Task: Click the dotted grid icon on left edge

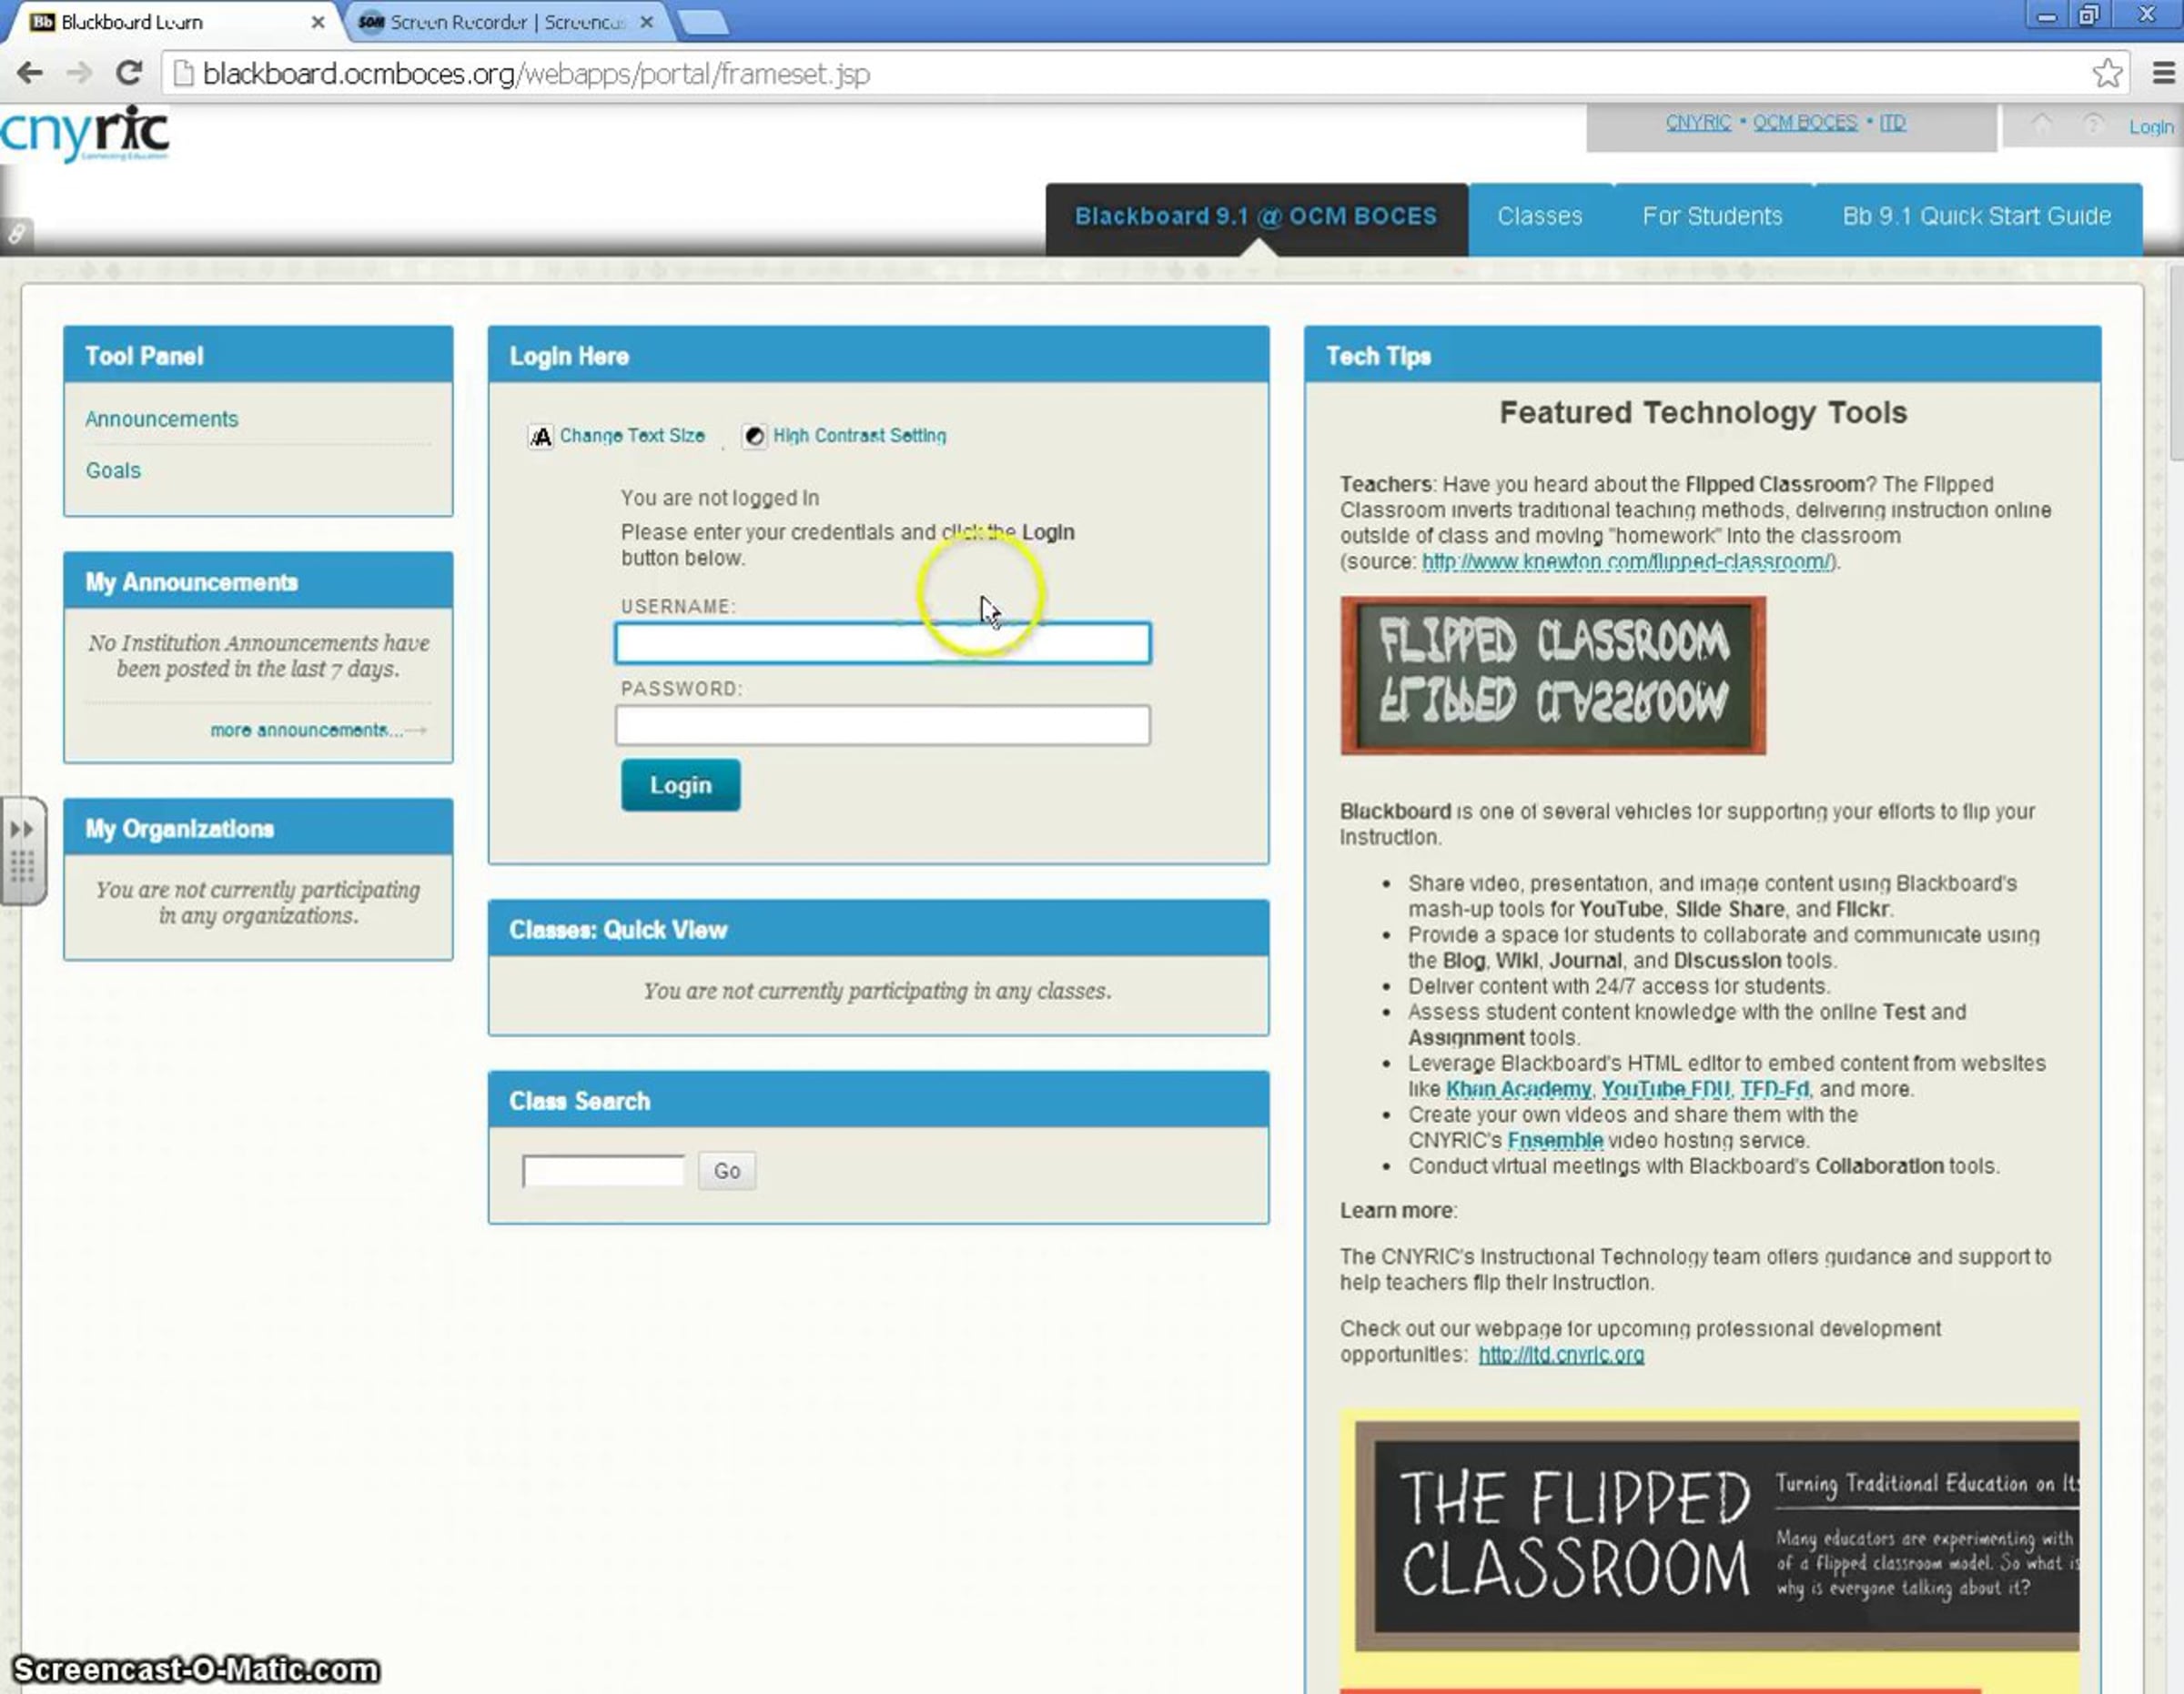Action: [x=21, y=865]
